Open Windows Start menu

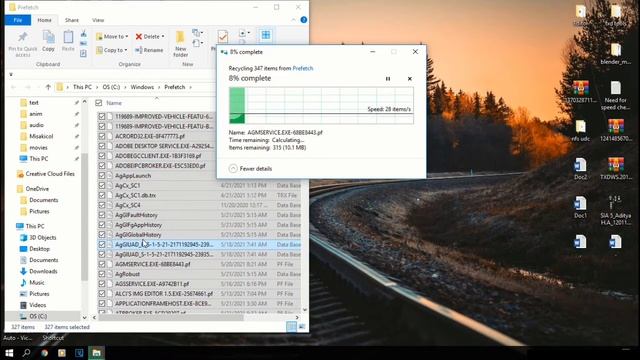[x=9, y=353]
